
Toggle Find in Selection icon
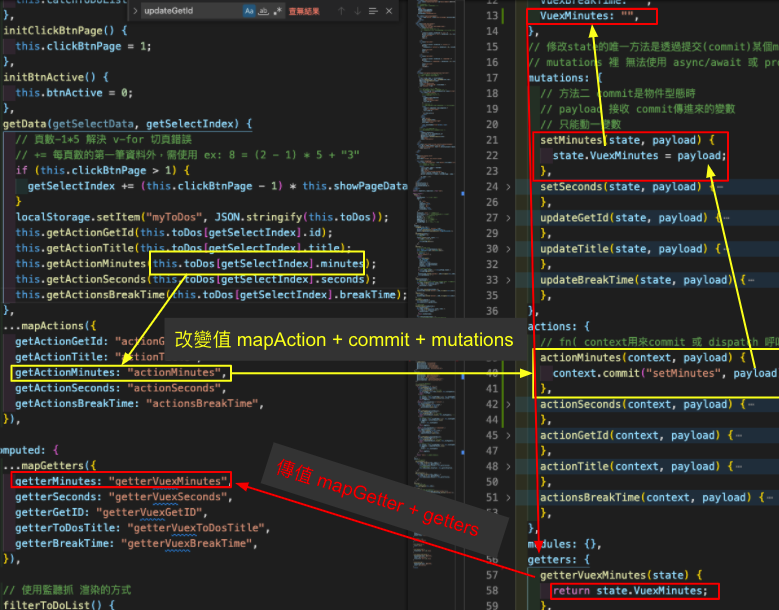tap(373, 11)
